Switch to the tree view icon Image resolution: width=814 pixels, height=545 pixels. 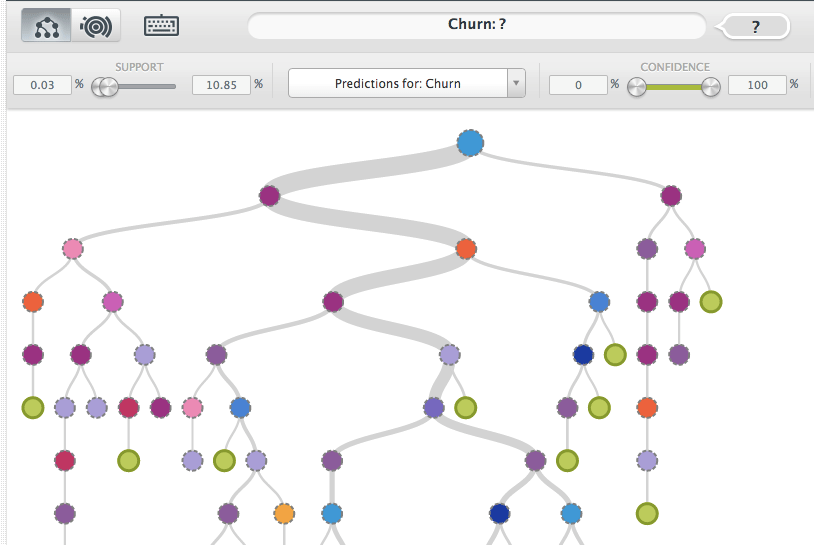point(46,25)
